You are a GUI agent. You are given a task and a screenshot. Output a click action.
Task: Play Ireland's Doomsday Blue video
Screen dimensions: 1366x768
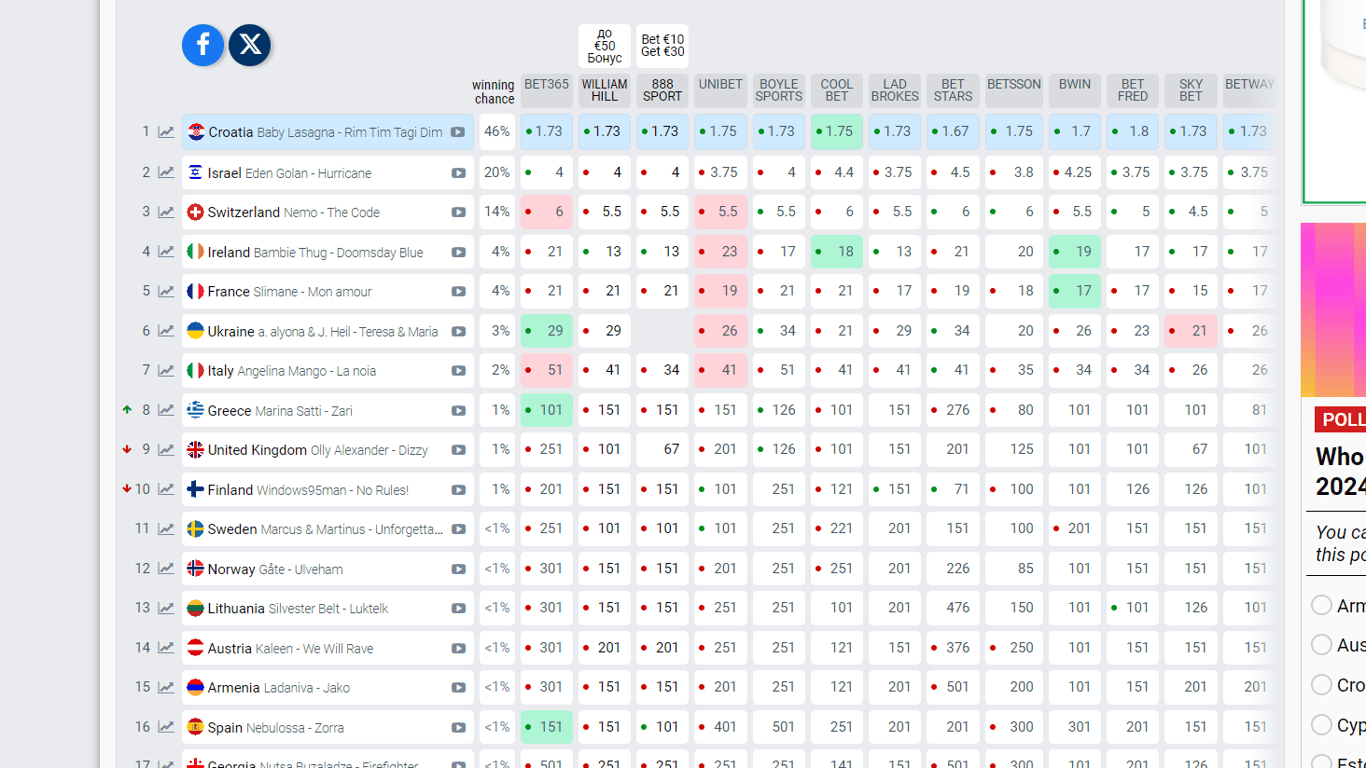(x=458, y=252)
